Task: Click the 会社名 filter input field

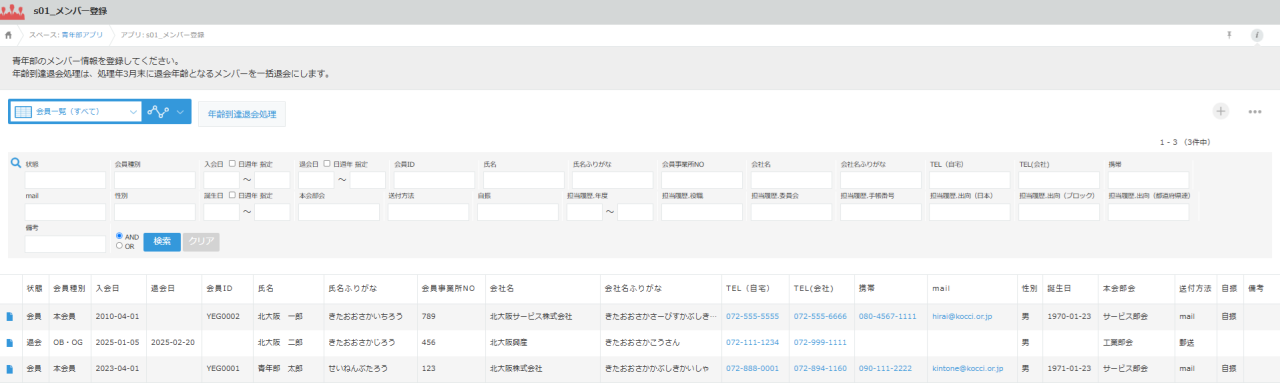Action: (x=791, y=180)
